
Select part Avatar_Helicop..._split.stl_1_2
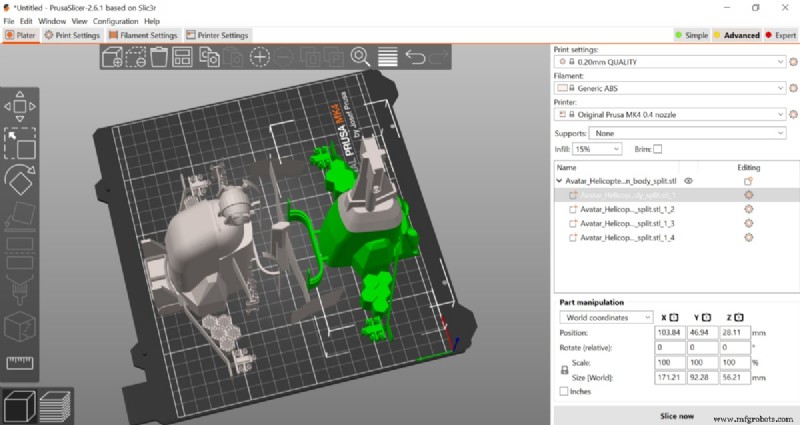[627, 209]
